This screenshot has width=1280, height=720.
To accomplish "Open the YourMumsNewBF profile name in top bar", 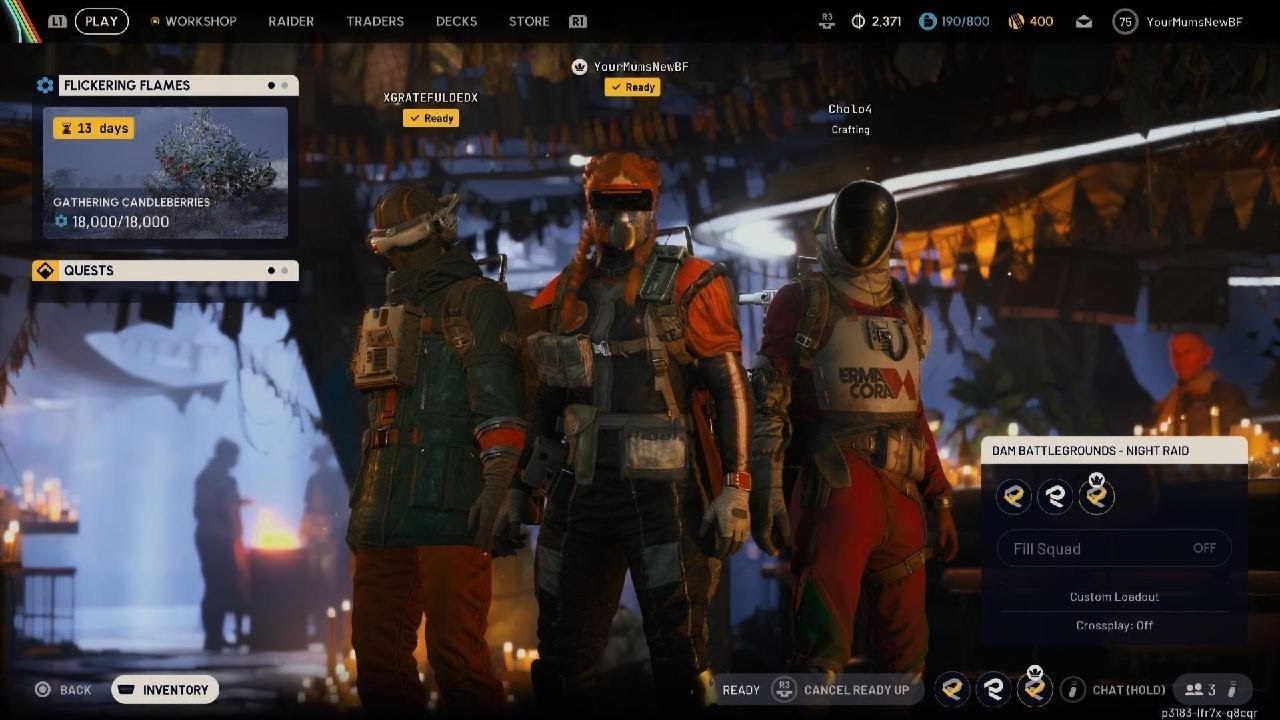I will (1194, 22).
